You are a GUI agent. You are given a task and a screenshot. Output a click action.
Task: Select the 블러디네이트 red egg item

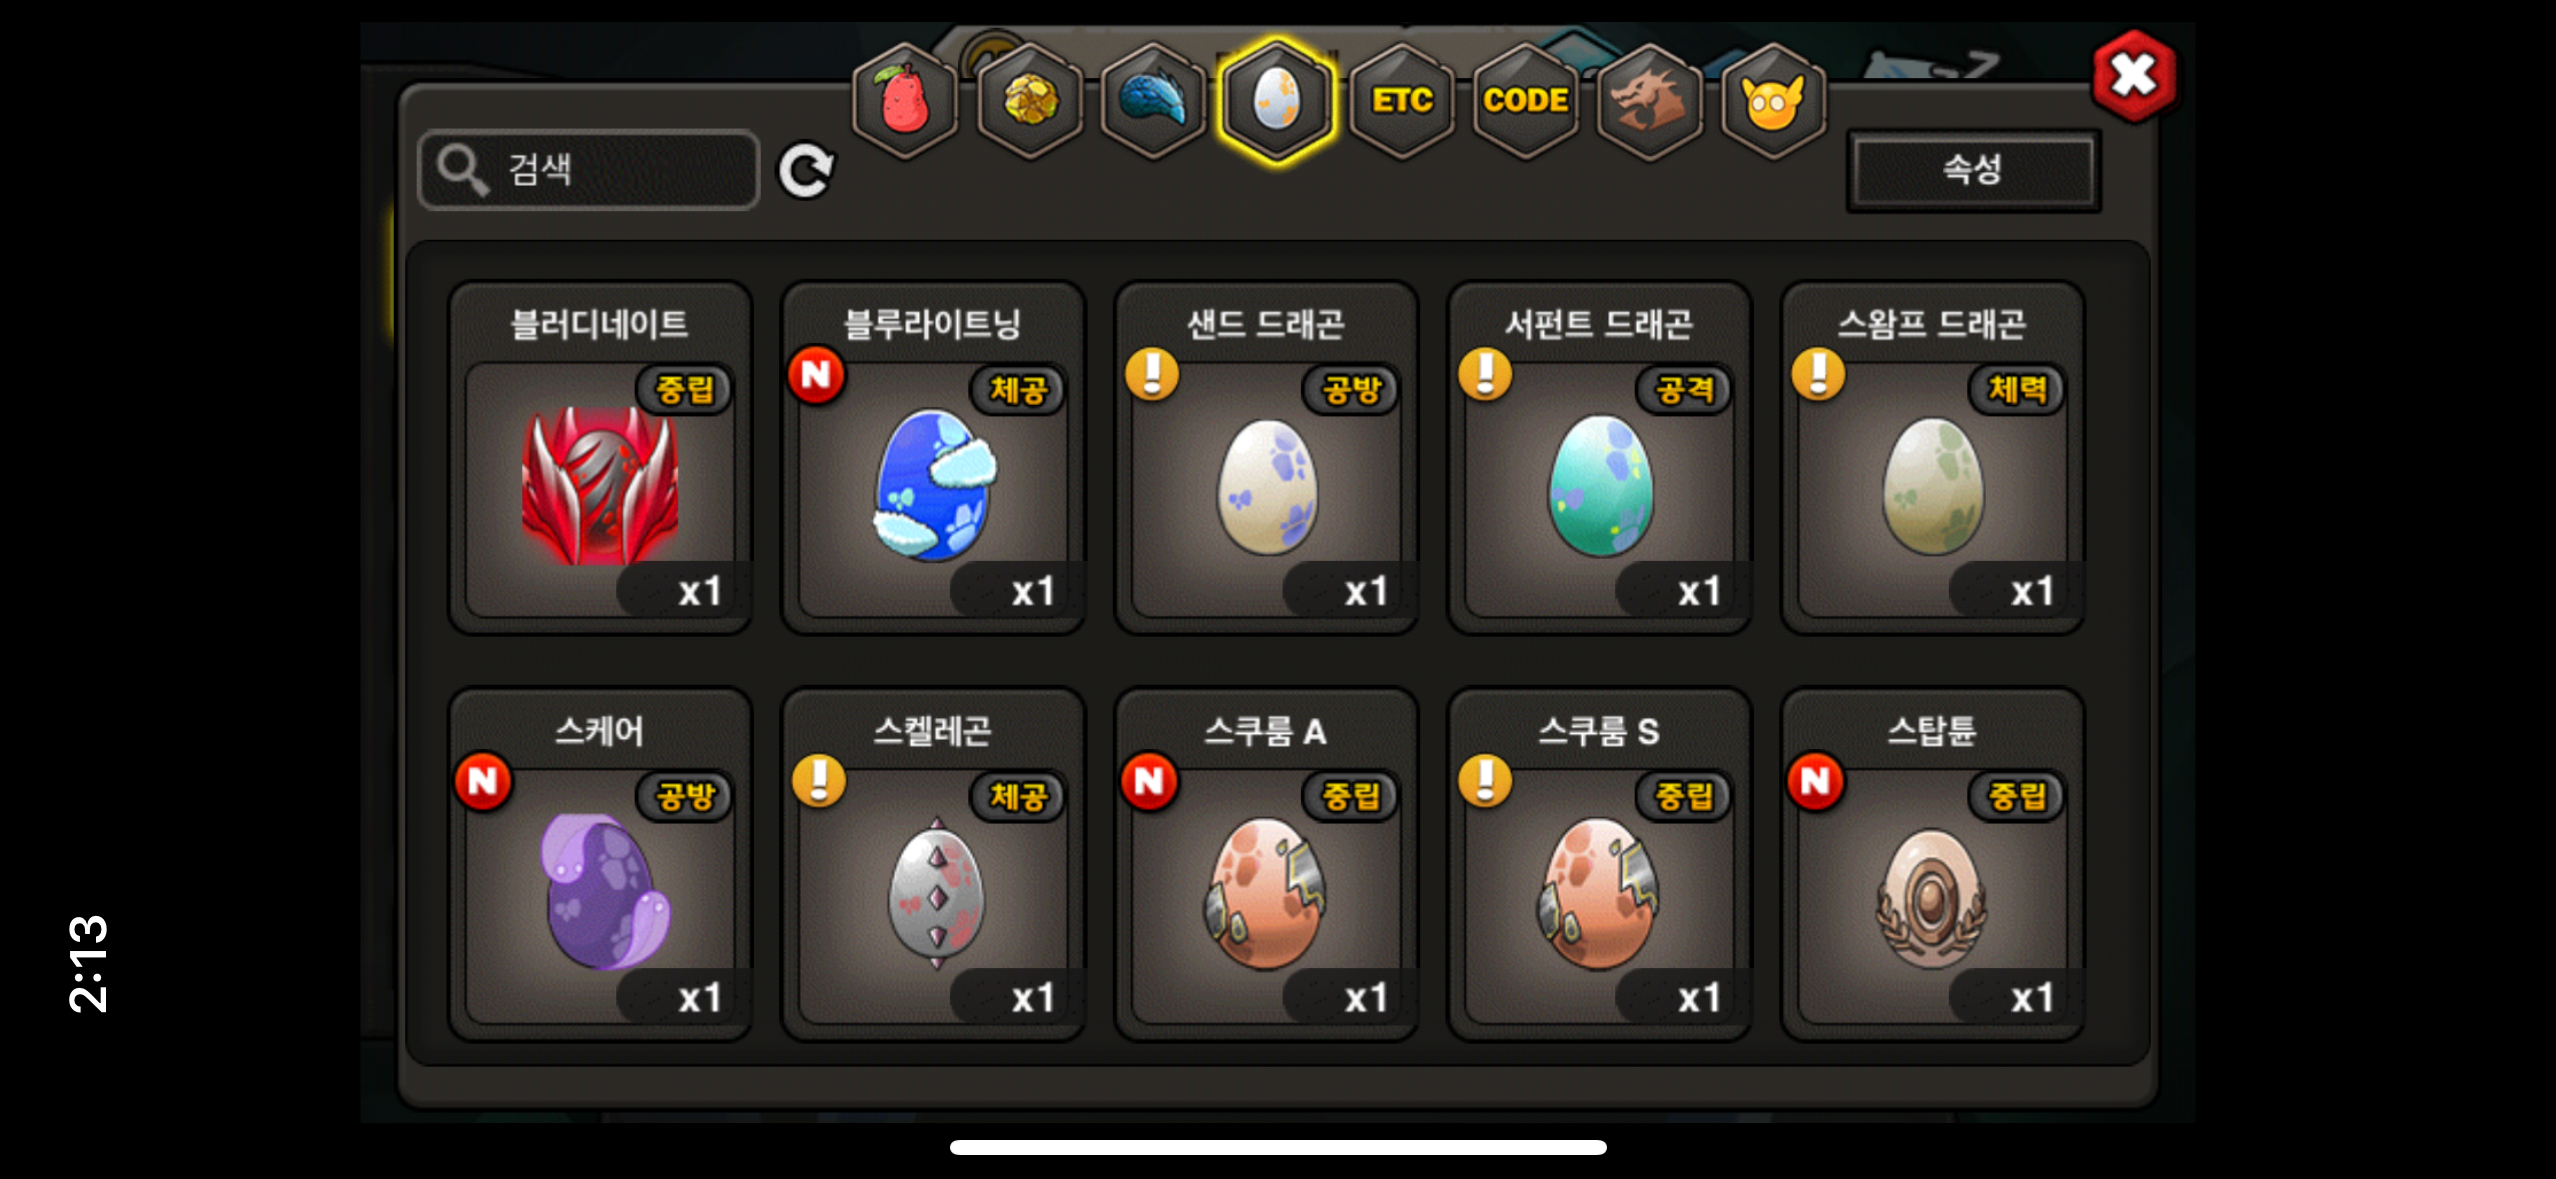(600, 458)
